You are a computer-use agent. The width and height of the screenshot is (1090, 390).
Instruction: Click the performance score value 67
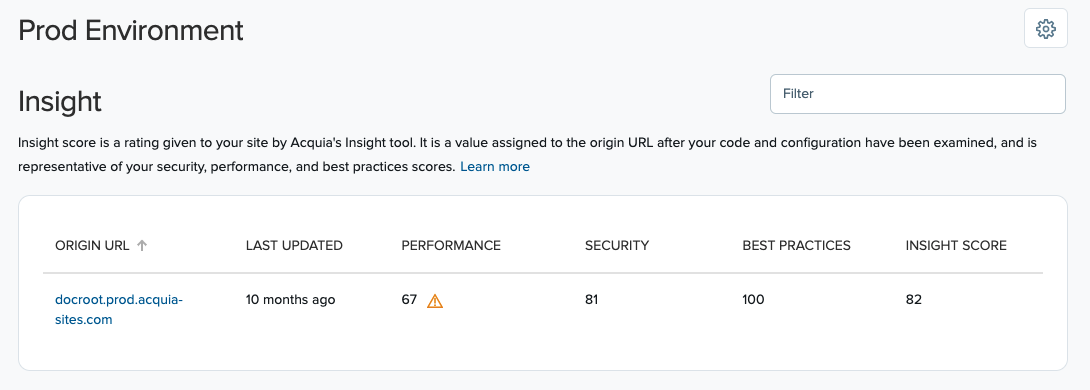point(409,300)
